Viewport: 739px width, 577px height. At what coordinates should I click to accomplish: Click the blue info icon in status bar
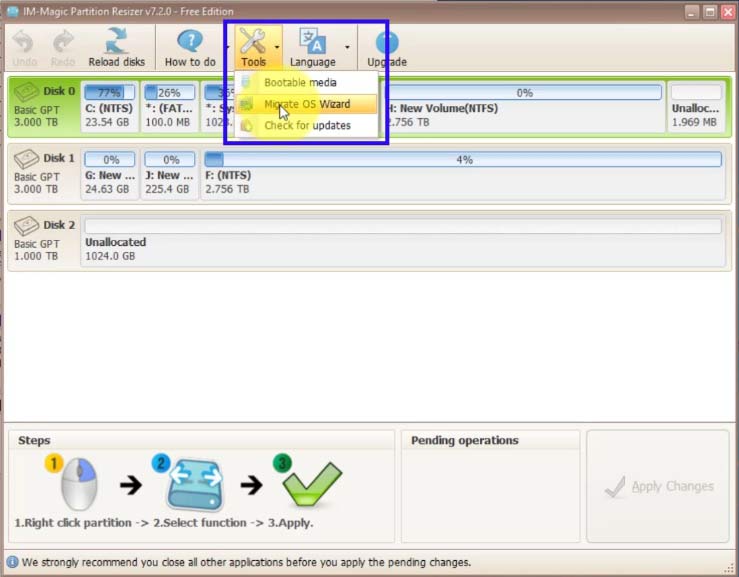click(12, 562)
